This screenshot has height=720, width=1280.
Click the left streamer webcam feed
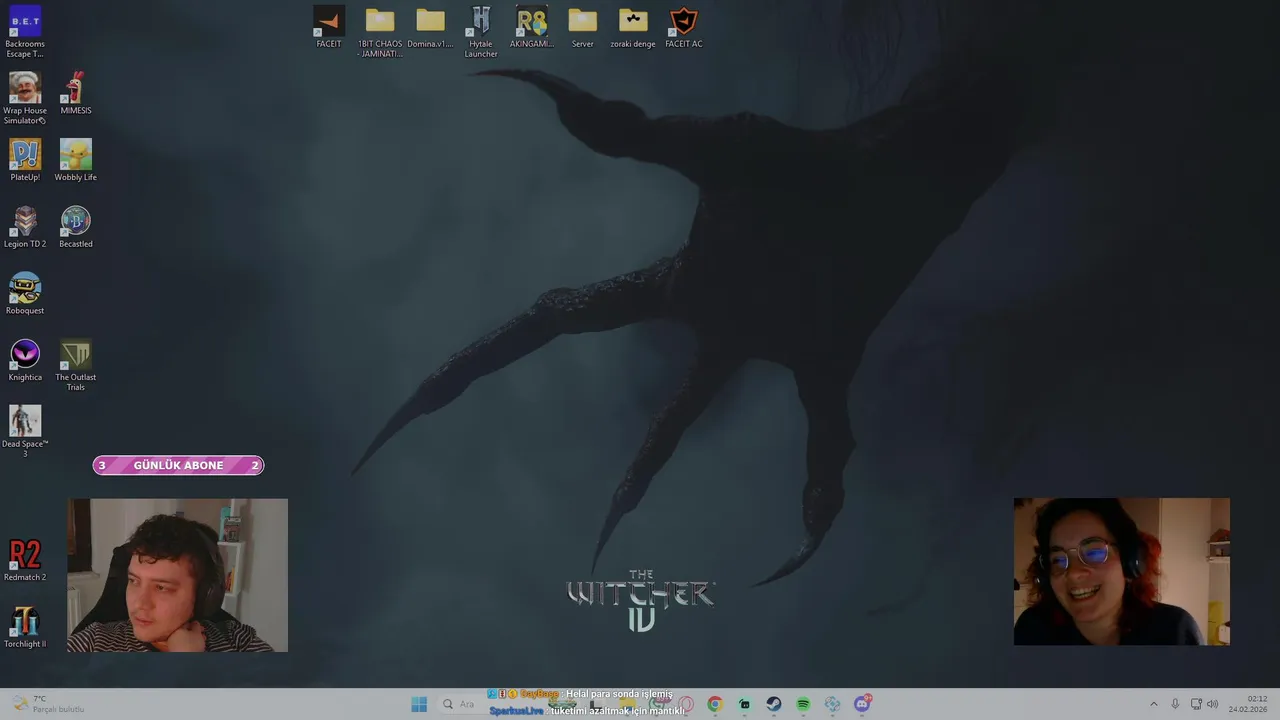click(x=177, y=575)
